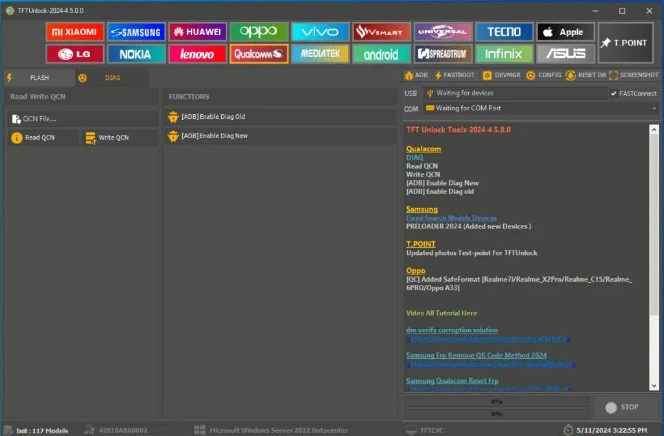The height and width of the screenshot is (436, 664).
Task: Run ADB Enable Diag Old function
Action: (x=280, y=117)
